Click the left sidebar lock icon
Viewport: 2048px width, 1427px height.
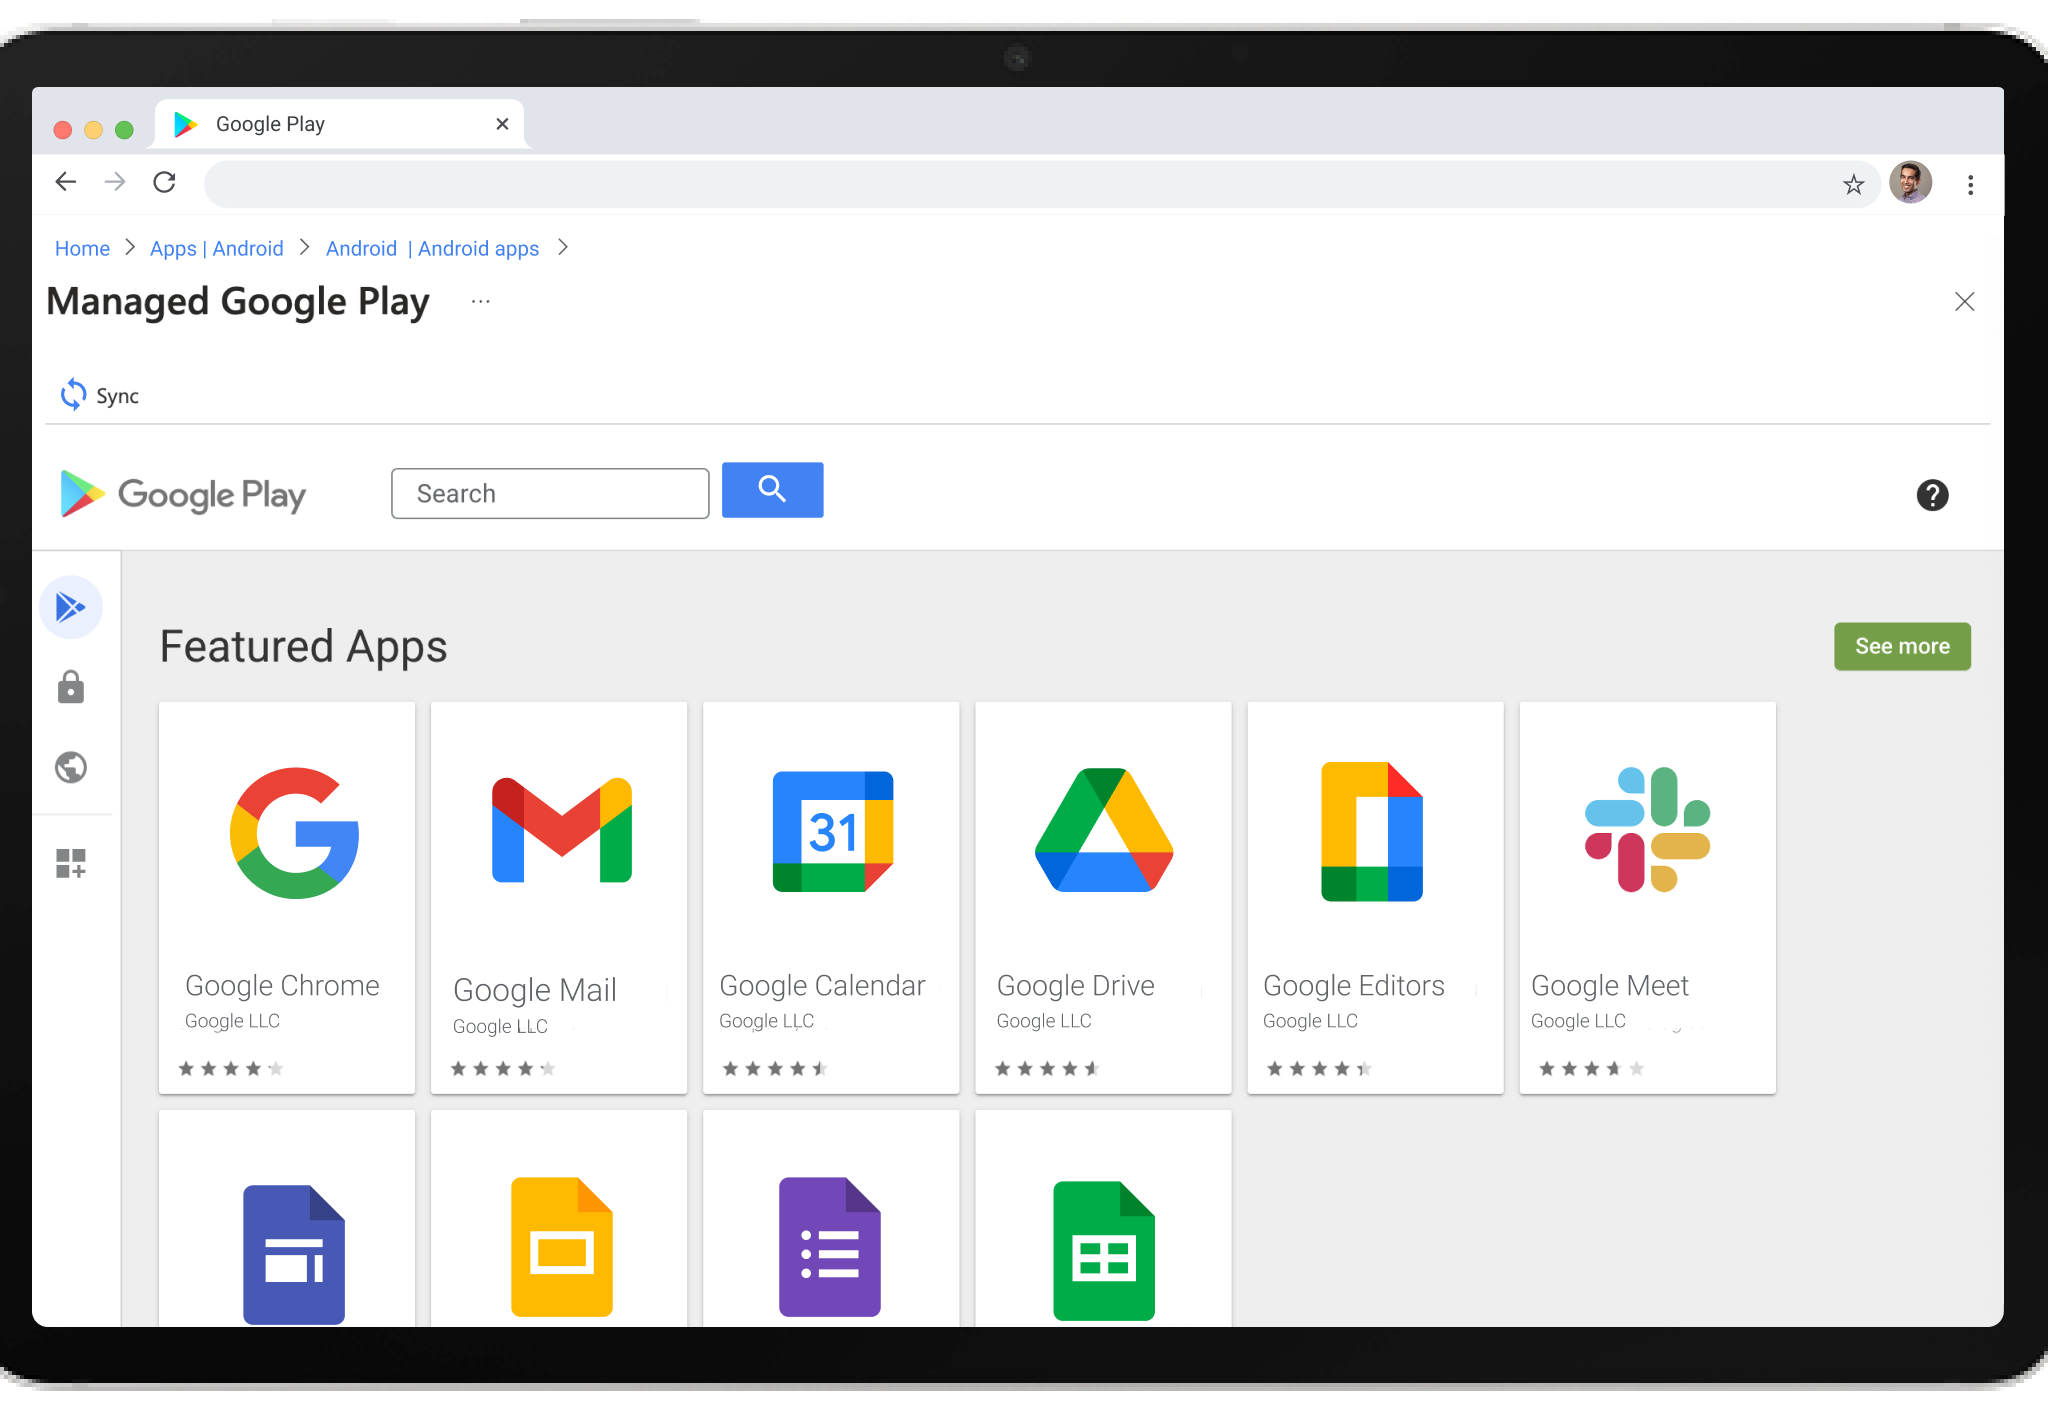73,686
